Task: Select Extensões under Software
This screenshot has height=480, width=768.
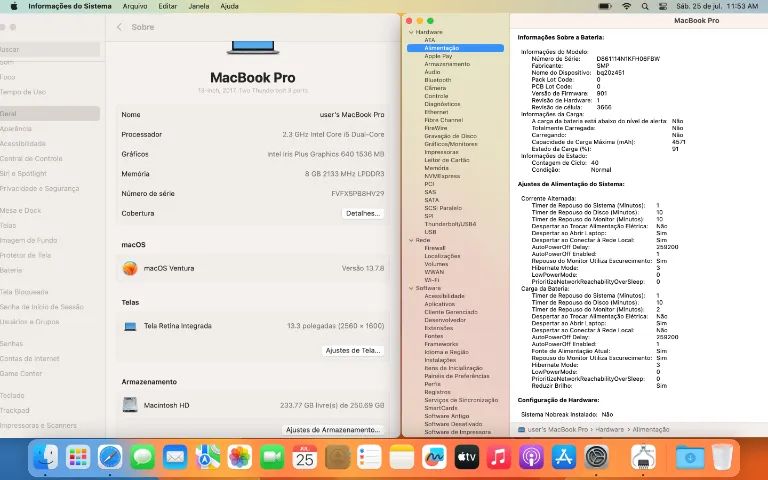Action: (438, 328)
